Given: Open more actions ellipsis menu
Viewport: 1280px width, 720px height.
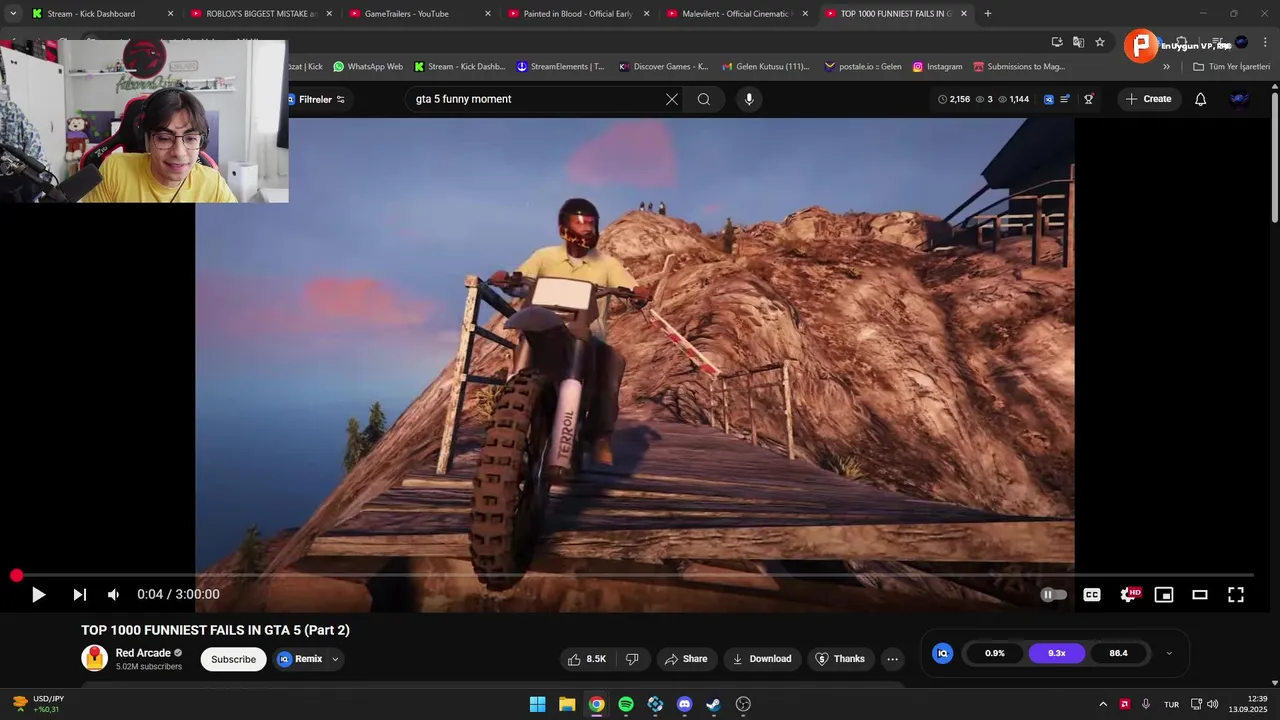Looking at the screenshot, I should (x=893, y=659).
